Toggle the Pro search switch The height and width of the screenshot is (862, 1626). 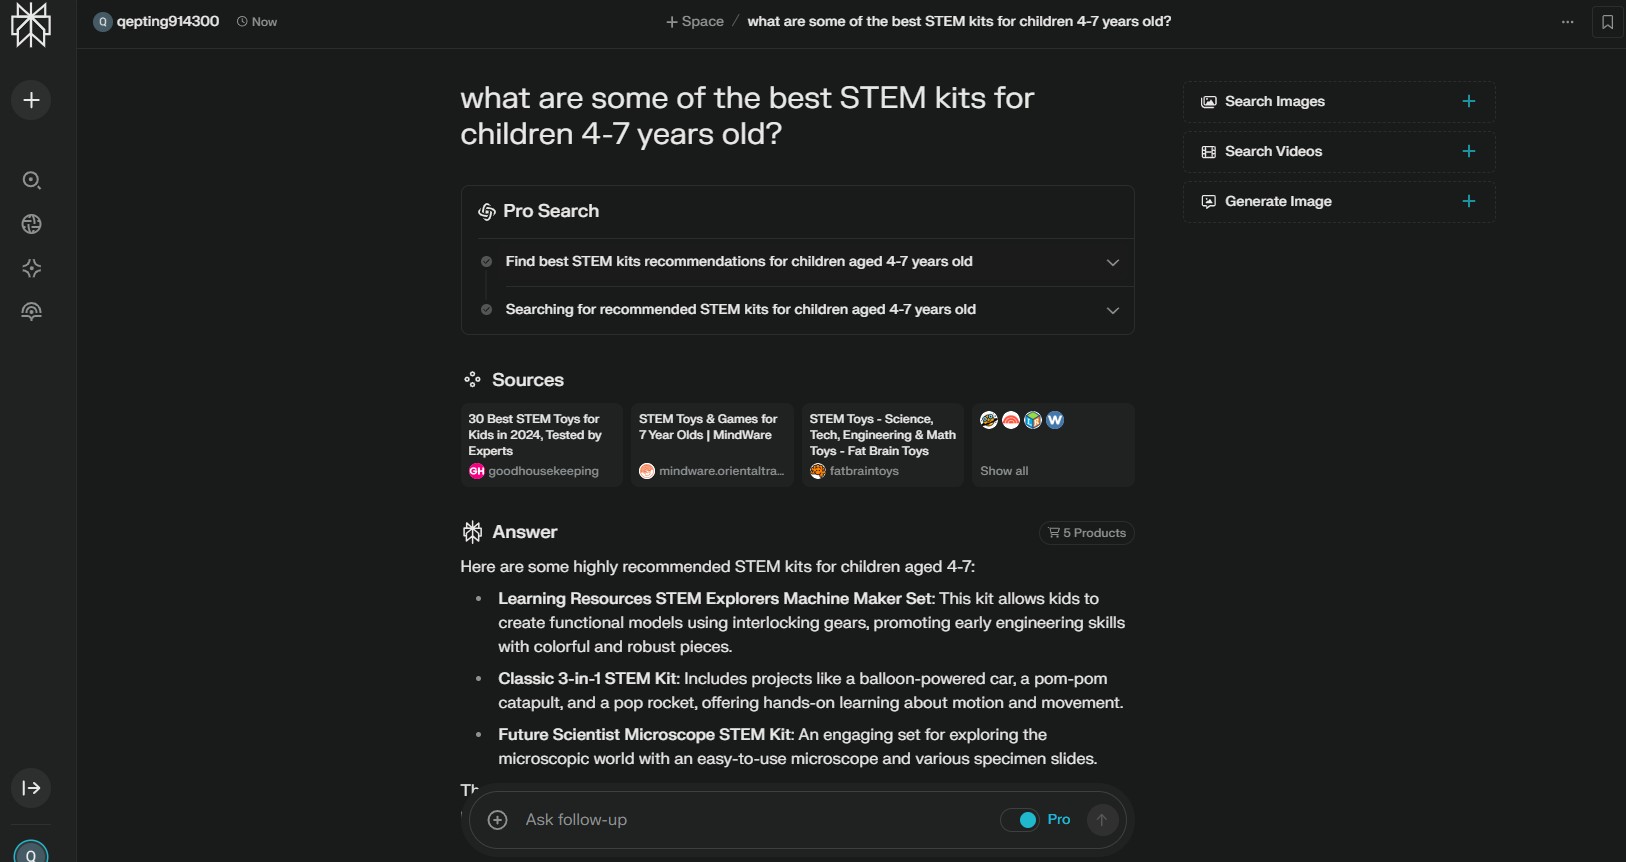[x=1020, y=820]
